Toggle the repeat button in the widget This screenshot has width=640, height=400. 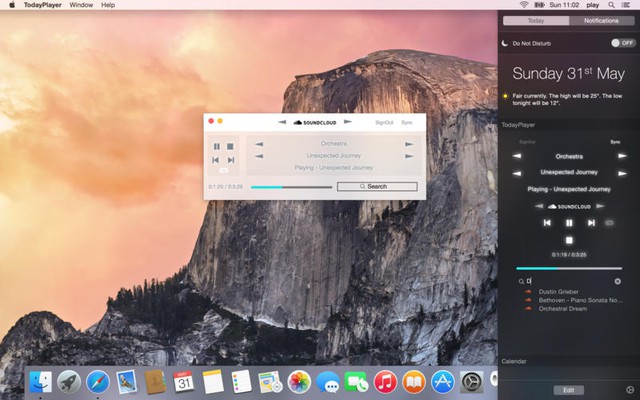(x=610, y=223)
